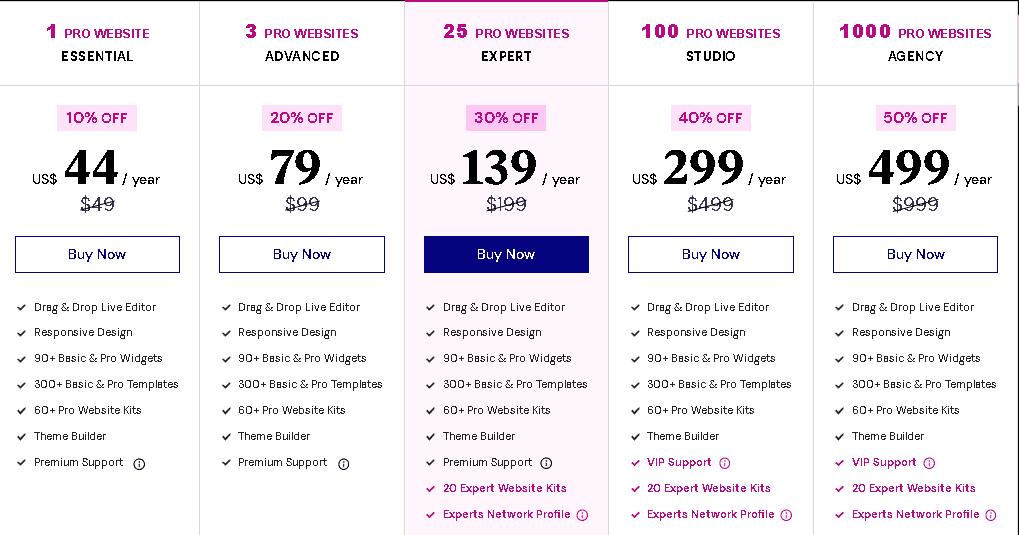
Task: Click the 50% OFF discount badge
Action: [x=915, y=118]
